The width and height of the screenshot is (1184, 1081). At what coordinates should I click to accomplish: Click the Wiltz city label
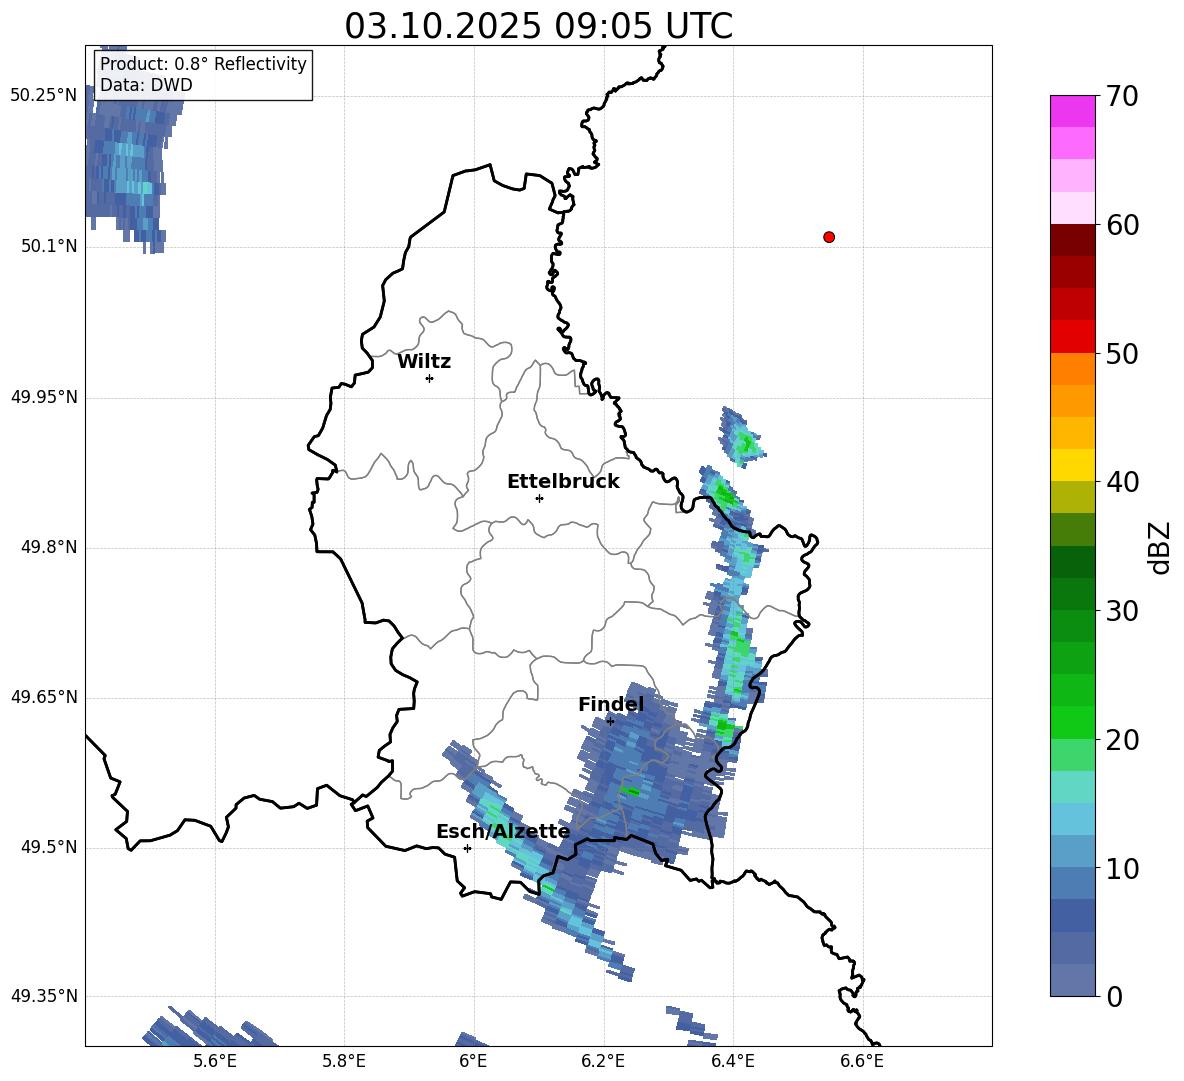coord(424,362)
